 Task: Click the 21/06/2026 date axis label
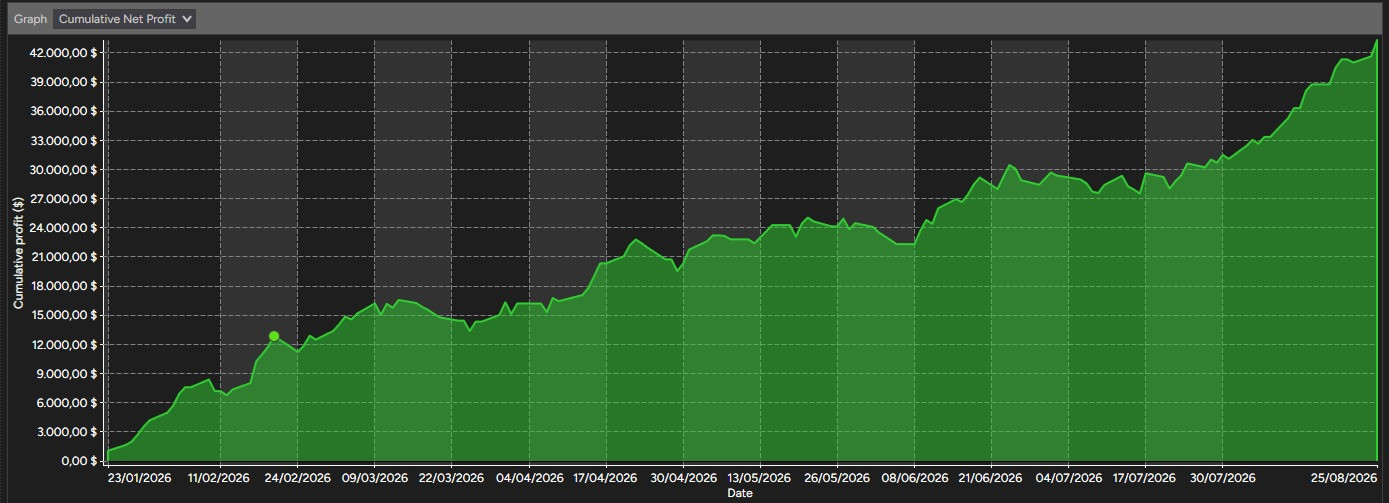click(990, 478)
